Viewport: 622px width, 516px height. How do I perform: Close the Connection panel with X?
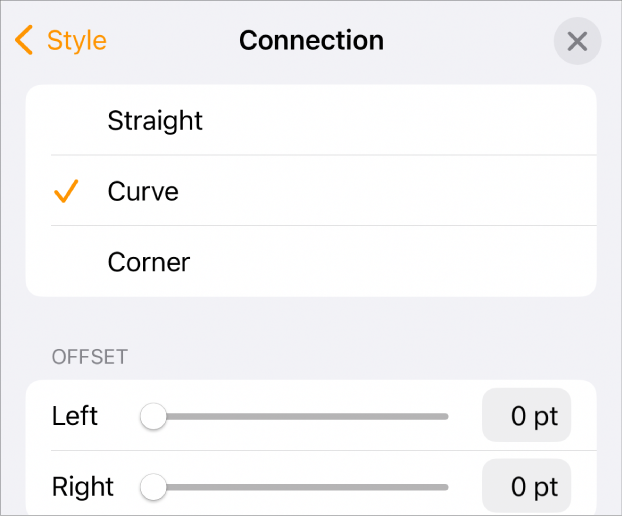(x=577, y=42)
